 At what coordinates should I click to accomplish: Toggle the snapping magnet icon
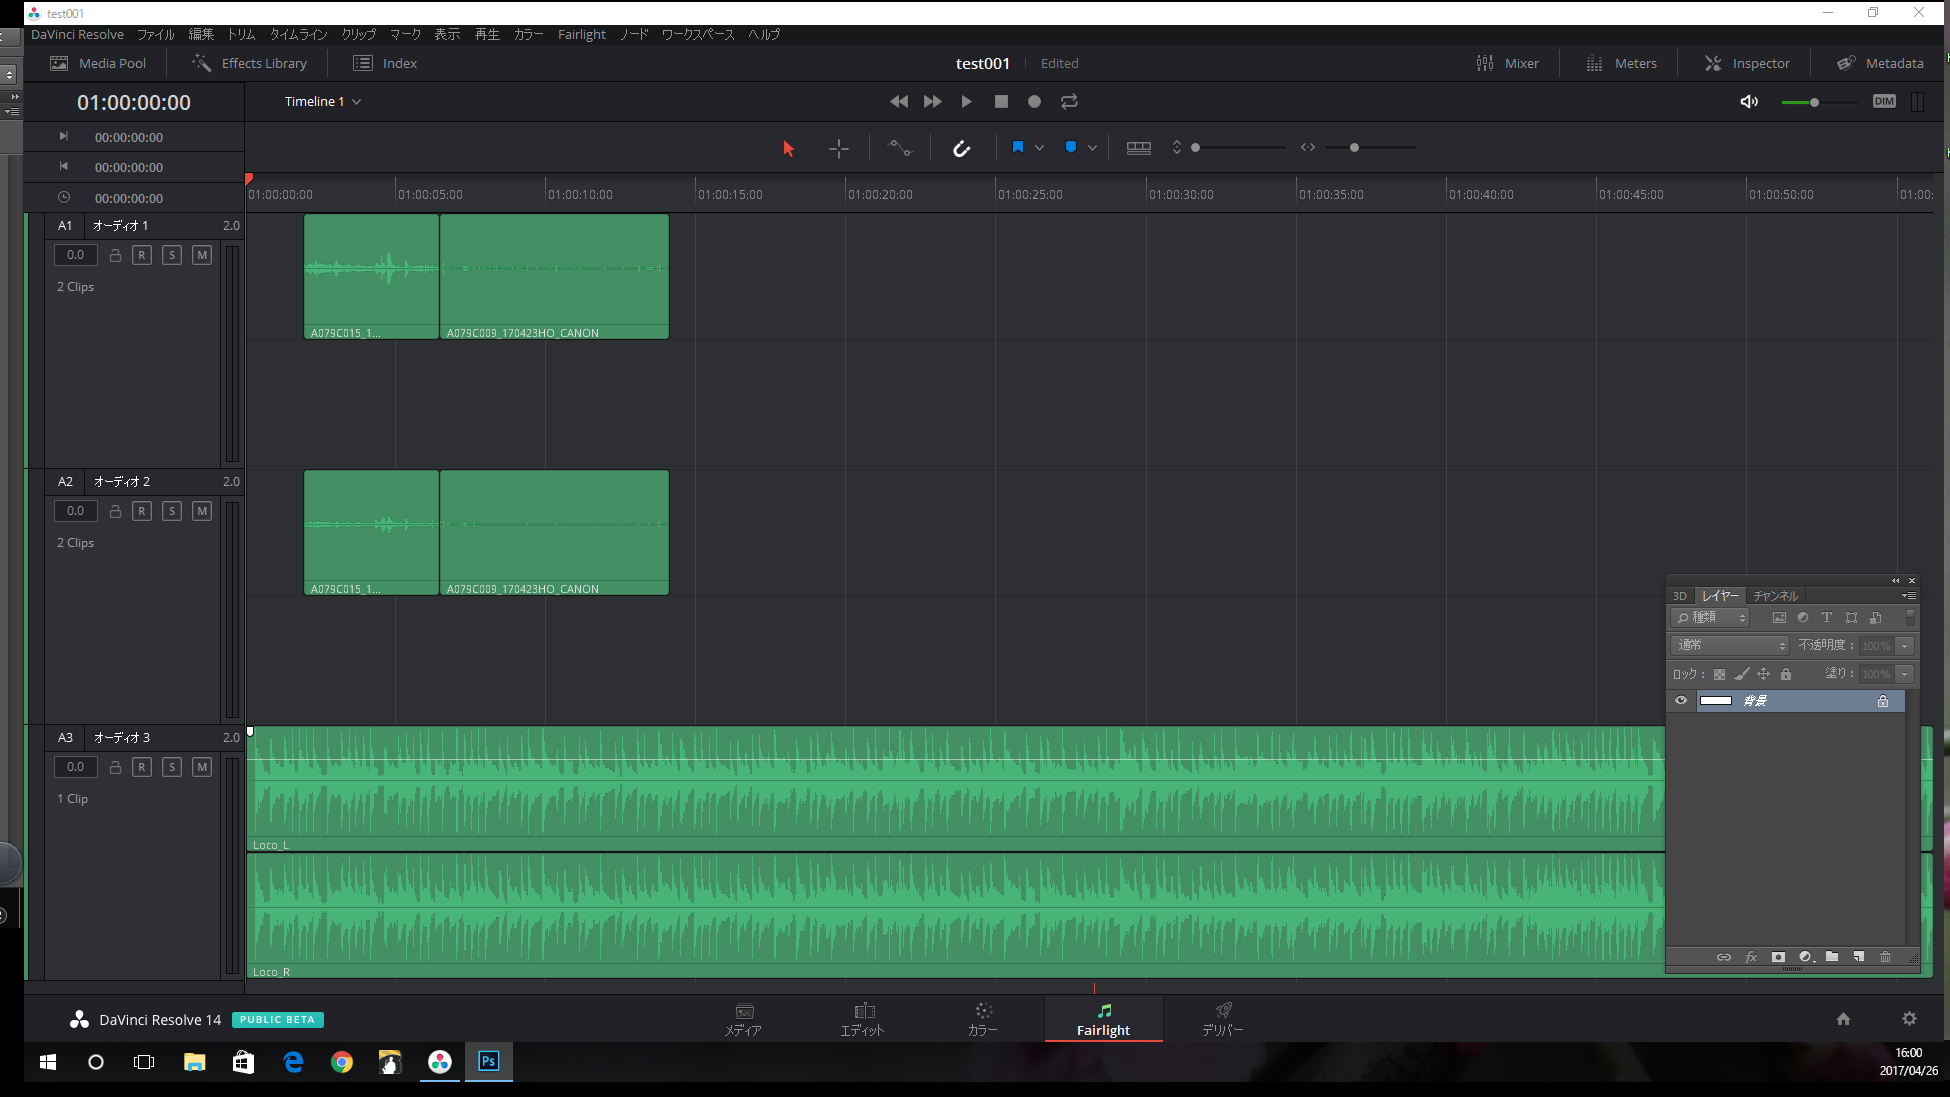coord(961,148)
